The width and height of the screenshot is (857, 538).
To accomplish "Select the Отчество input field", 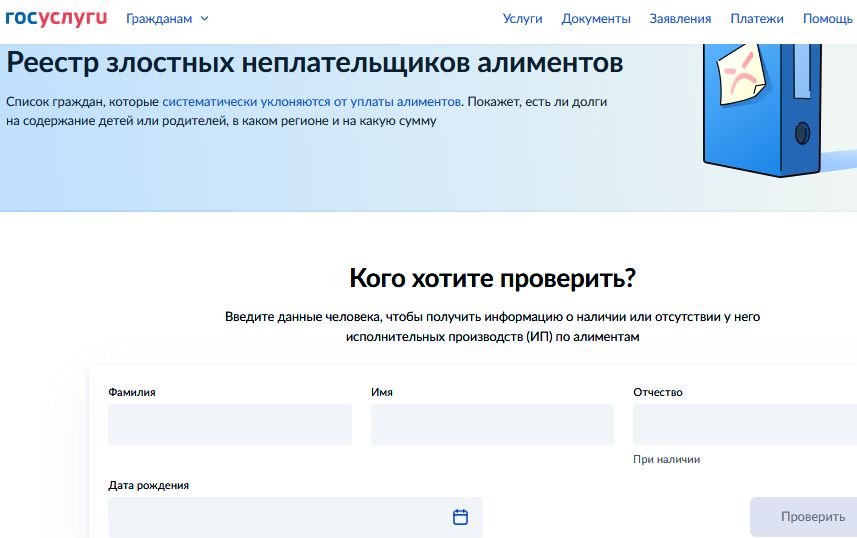I will click(744, 425).
